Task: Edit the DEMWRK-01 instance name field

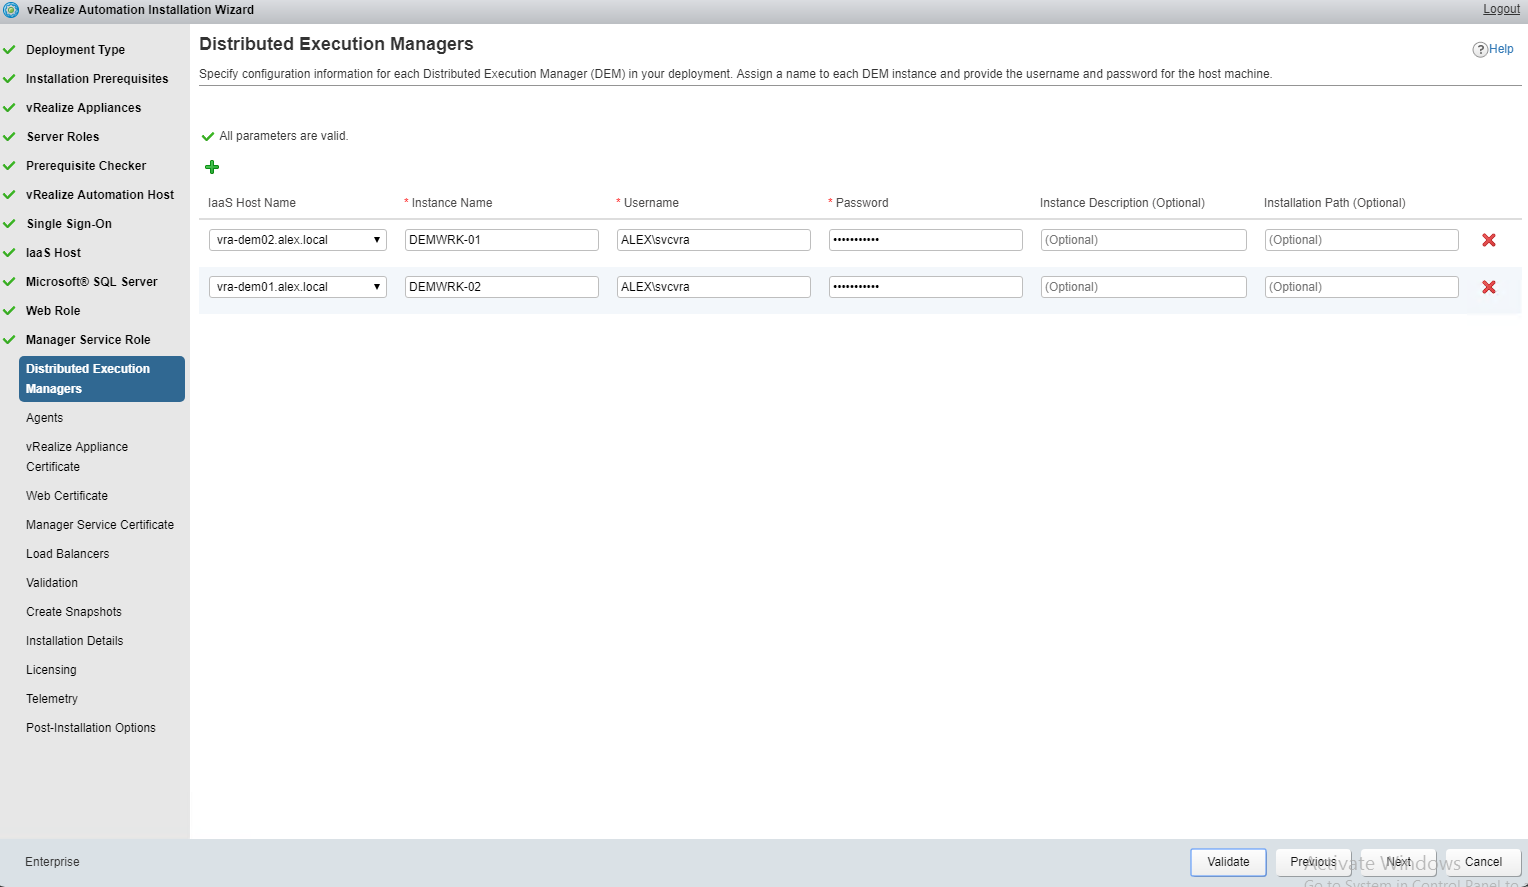Action: click(501, 240)
